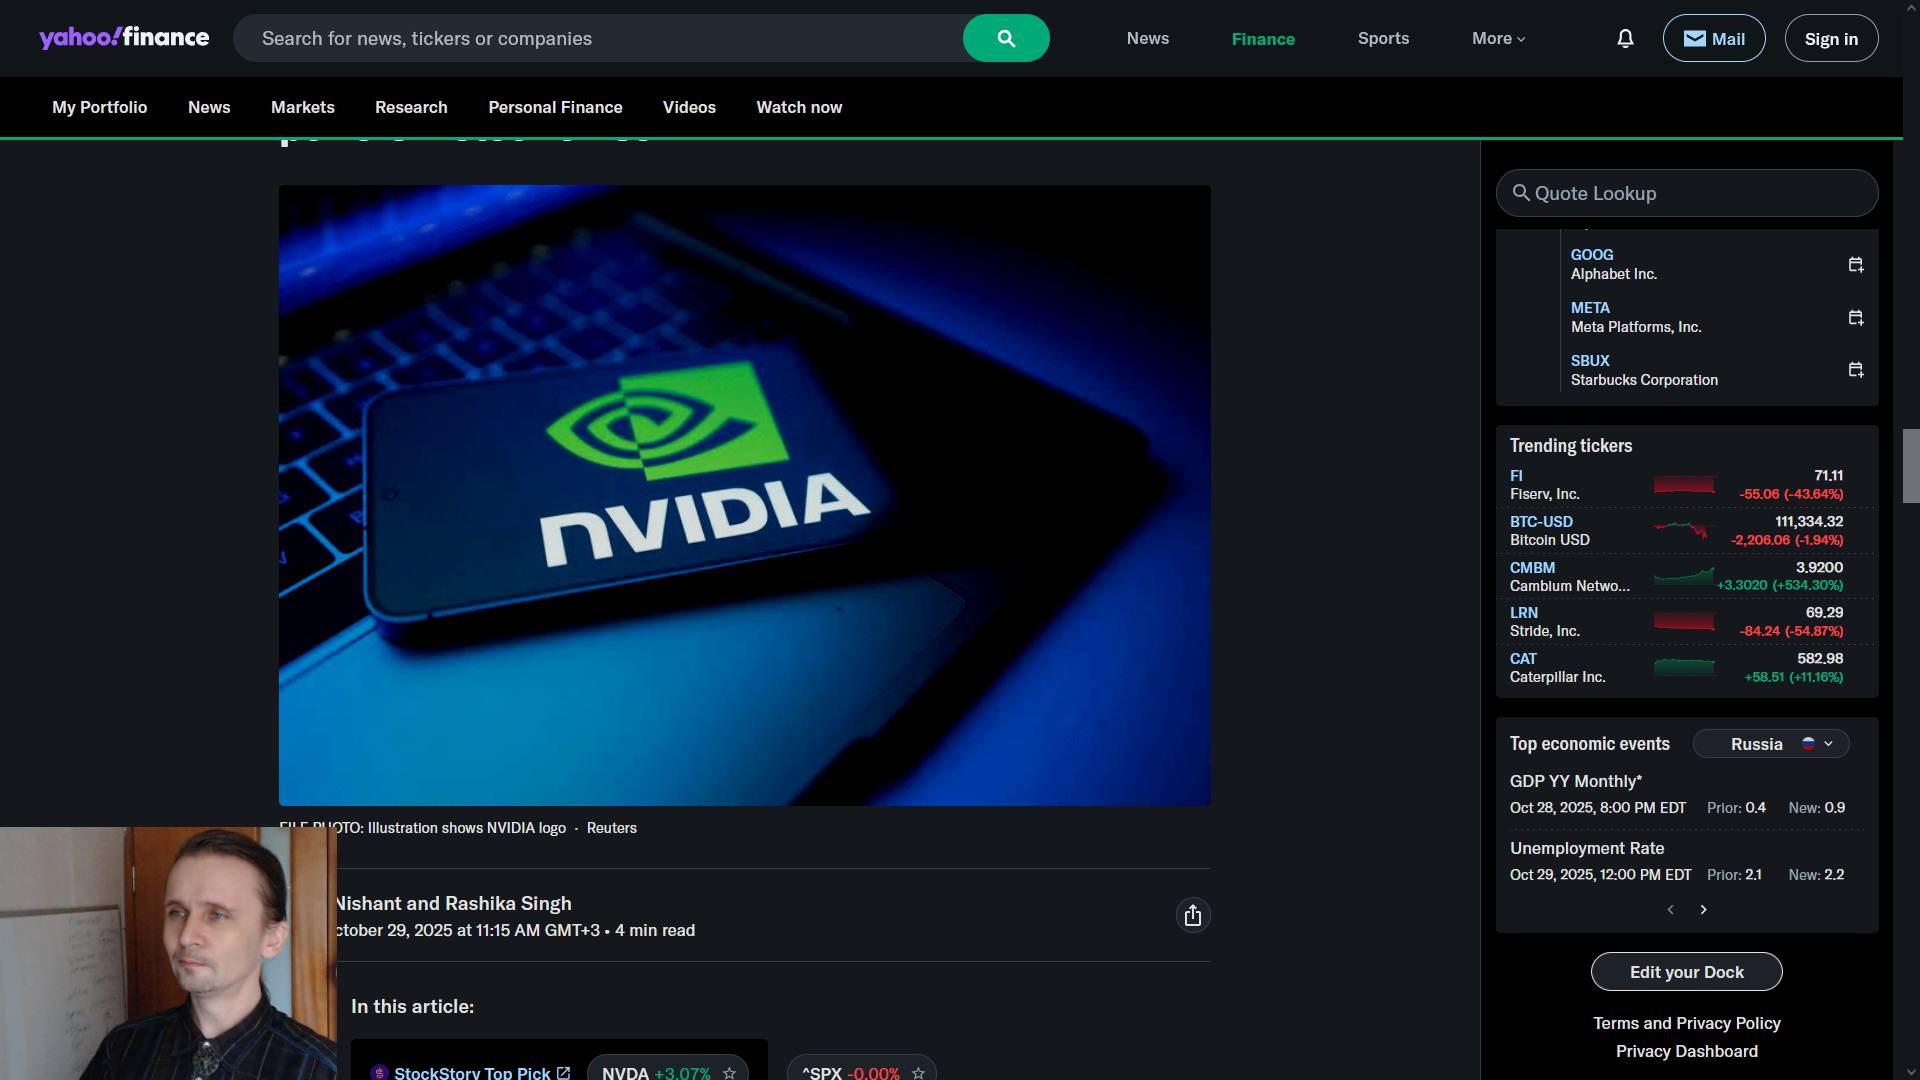Viewport: 1920px width, 1080px height.
Task: Click the green search magnifier button
Action: click(x=1005, y=38)
